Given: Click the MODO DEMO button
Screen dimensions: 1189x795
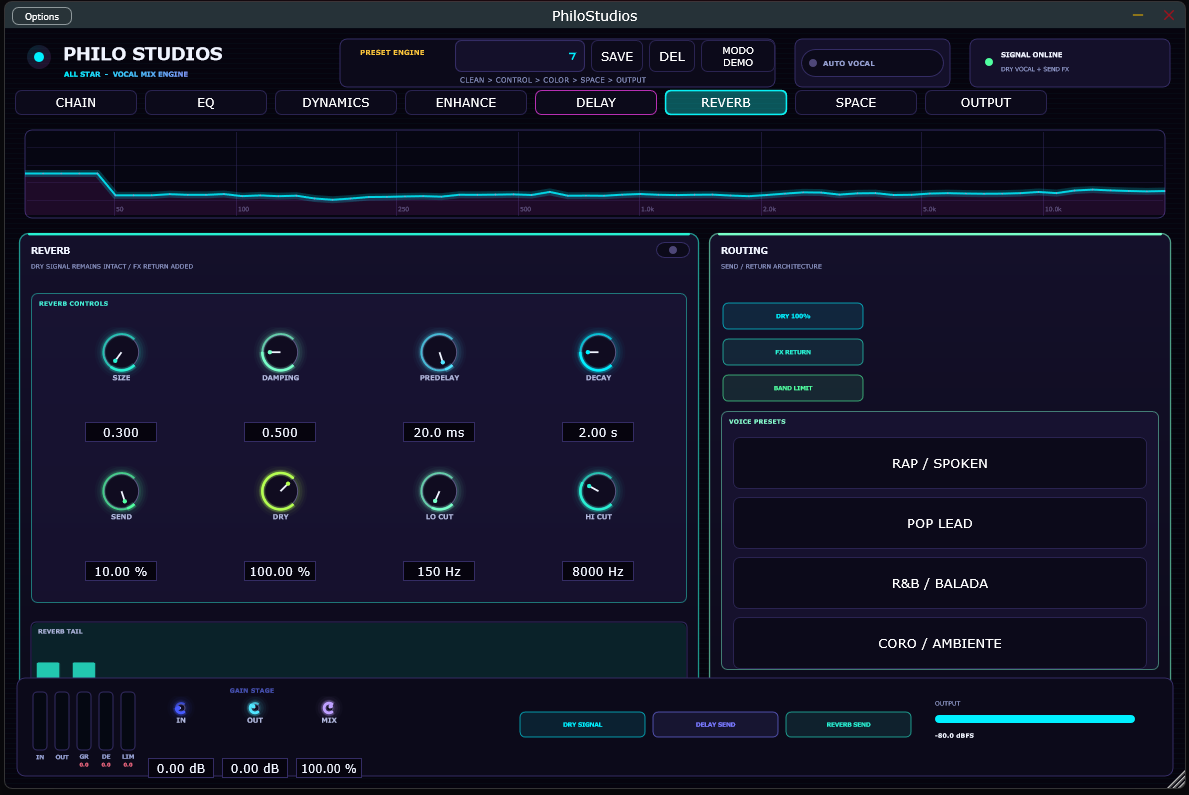Looking at the screenshot, I should click(x=738, y=56).
